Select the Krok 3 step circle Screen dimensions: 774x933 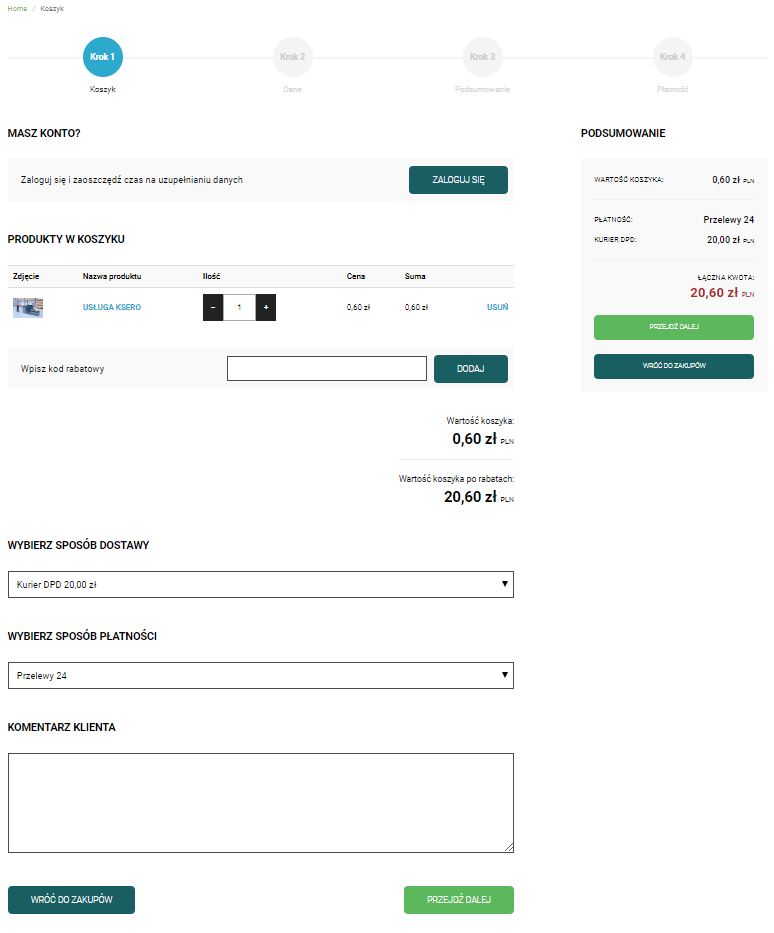pos(482,57)
